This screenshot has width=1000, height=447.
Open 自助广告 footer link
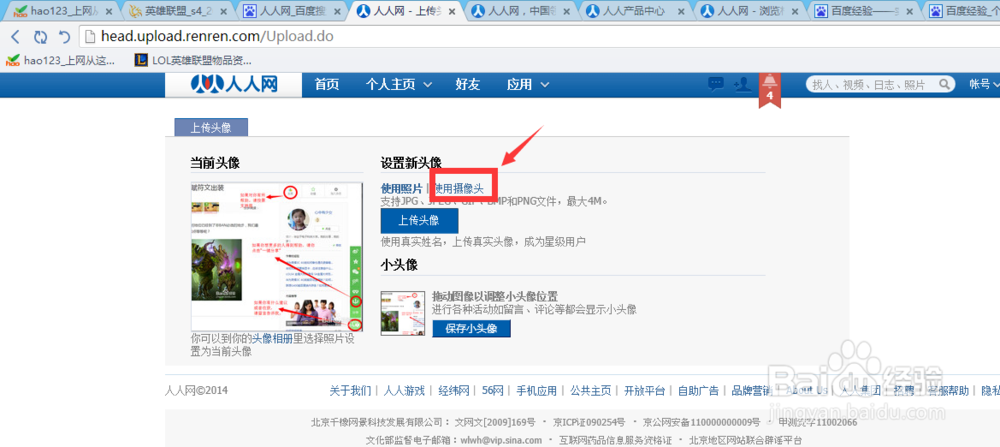(698, 391)
